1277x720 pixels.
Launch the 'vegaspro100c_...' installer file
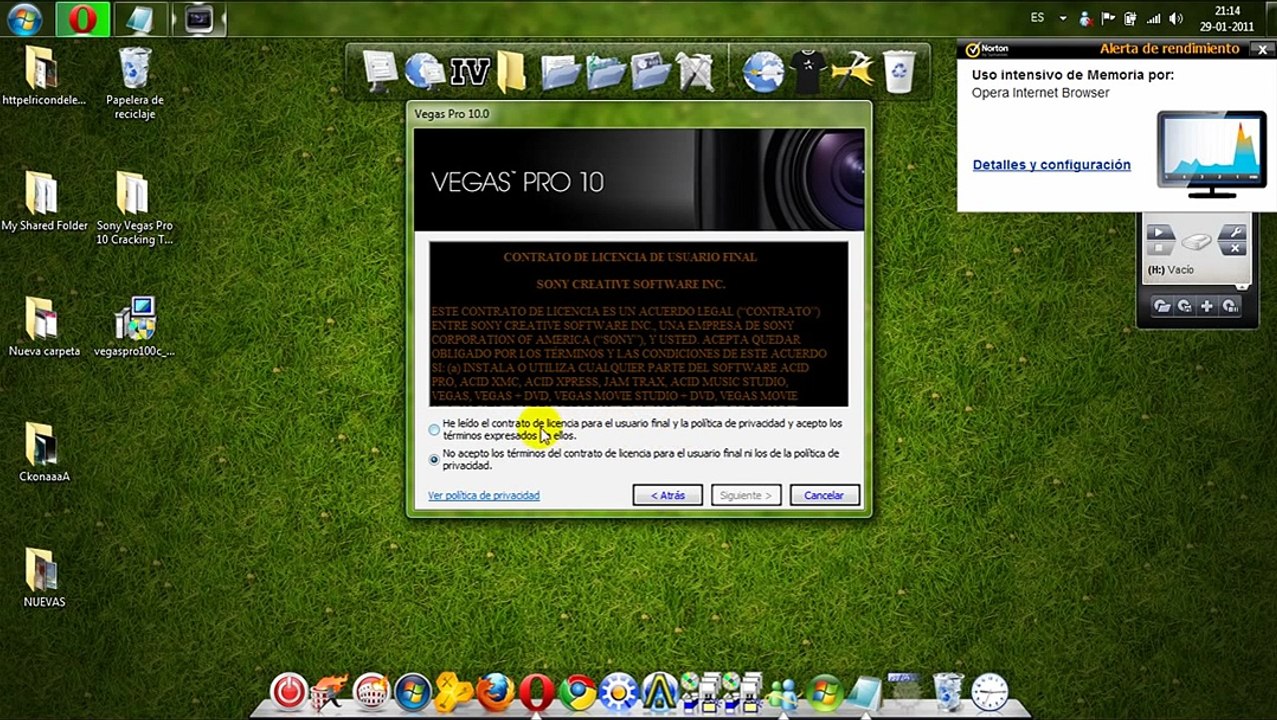134,327
